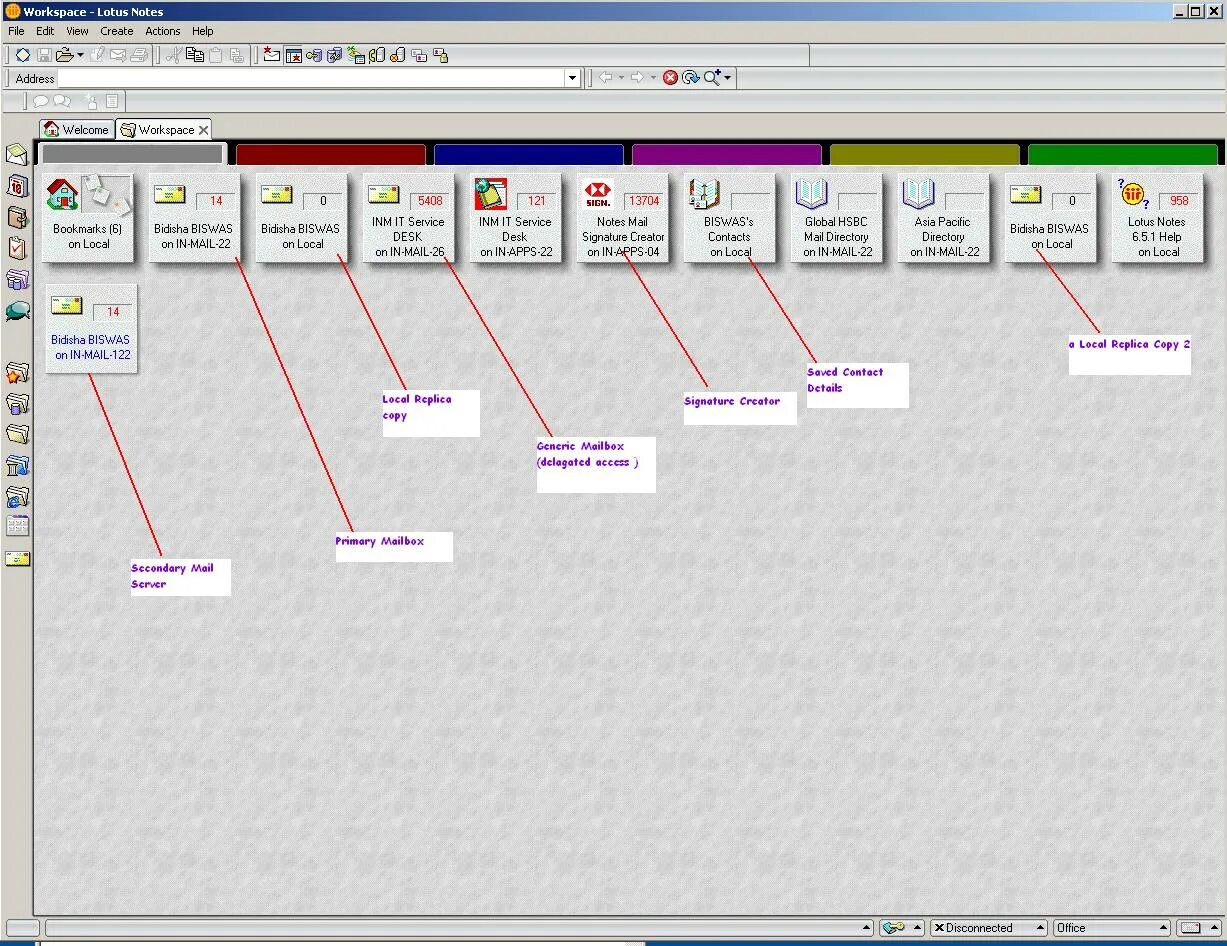The width and height of the screenshot is (1227, 946).
Task: Switch to the blue workspace page tab
Action: pos(529,154)
